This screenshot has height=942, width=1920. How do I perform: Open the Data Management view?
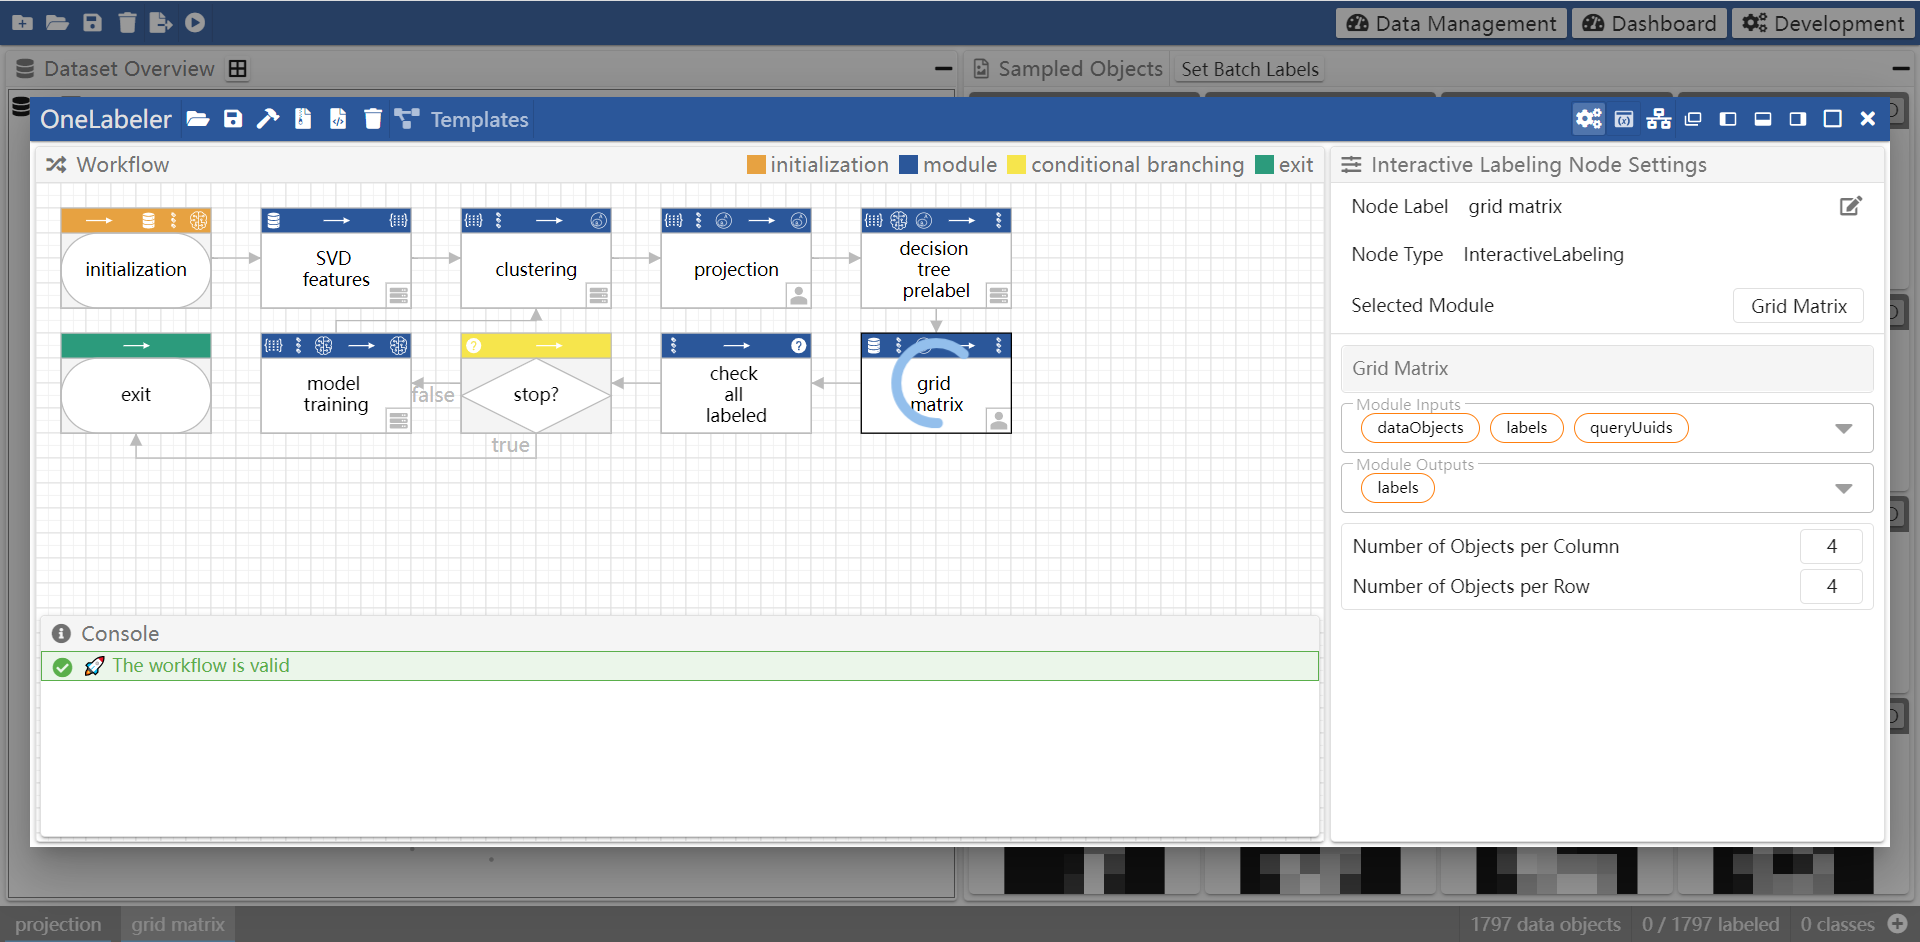tap(1451, 23)
